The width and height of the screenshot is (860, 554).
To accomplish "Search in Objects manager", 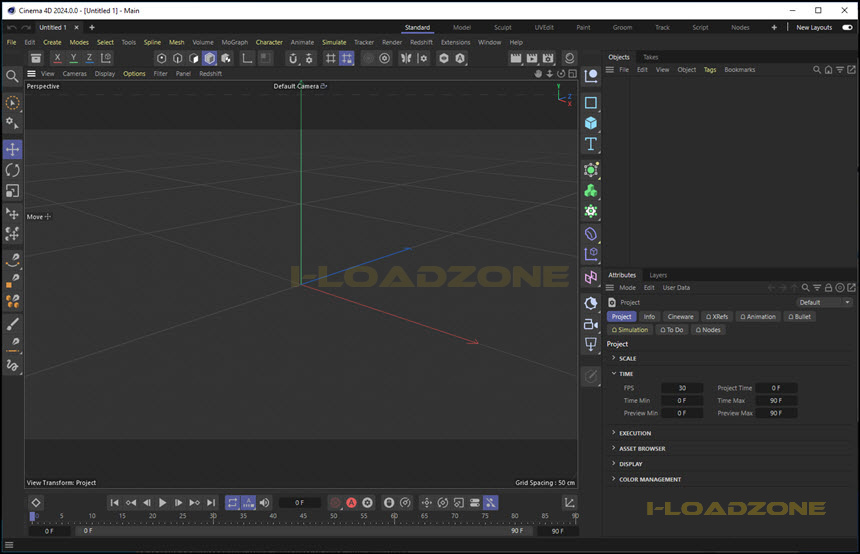I will click(x=817, y=70).
